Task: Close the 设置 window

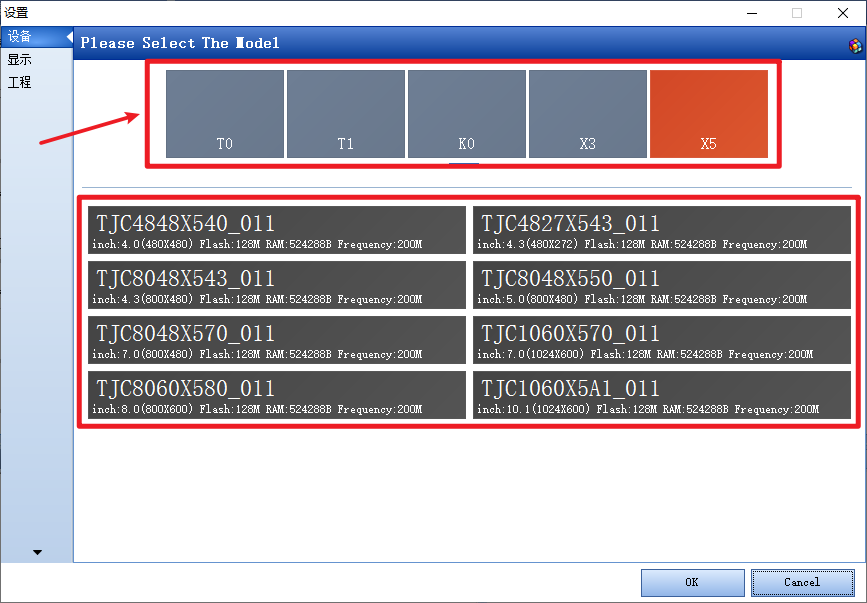Action: 843,13
